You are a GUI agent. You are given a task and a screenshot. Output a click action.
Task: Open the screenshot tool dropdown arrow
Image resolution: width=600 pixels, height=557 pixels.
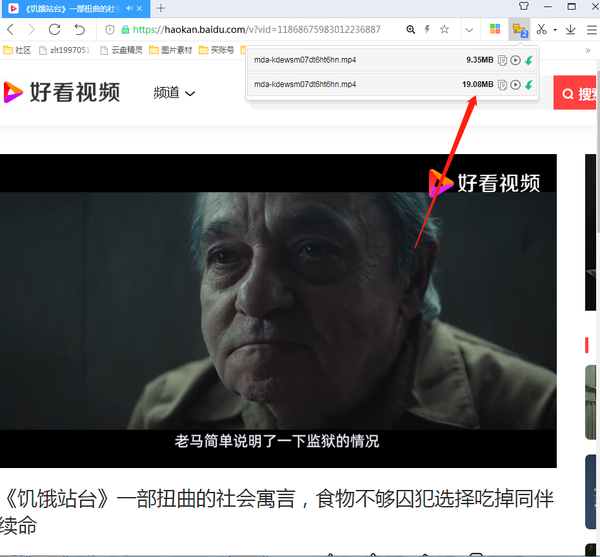click(555, 30)
